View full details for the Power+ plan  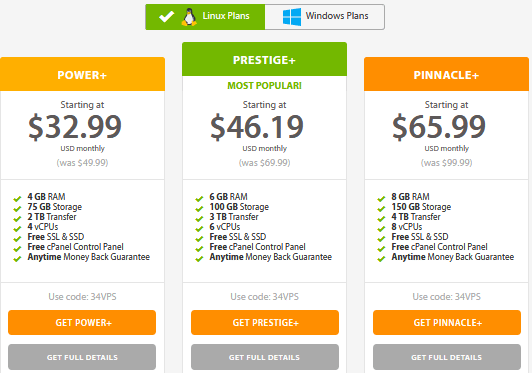[82, 357]
